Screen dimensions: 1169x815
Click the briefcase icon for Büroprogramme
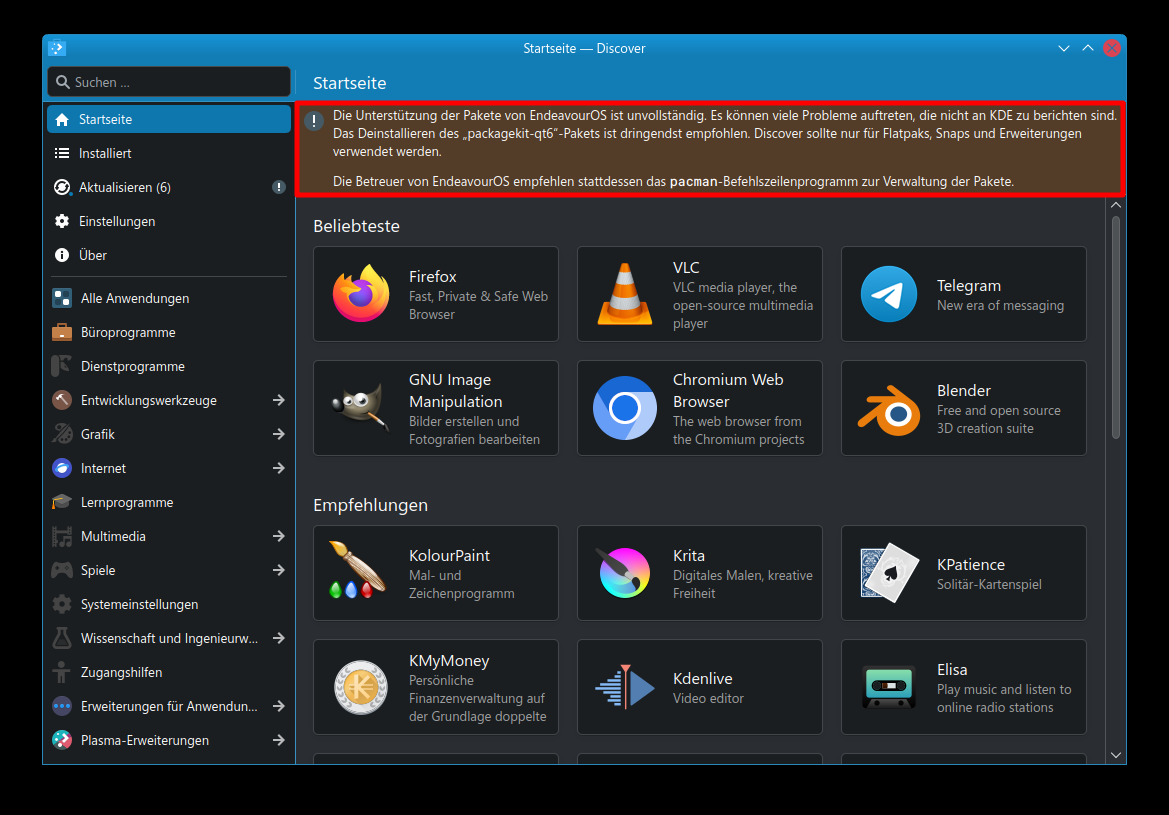click(62, 332)
